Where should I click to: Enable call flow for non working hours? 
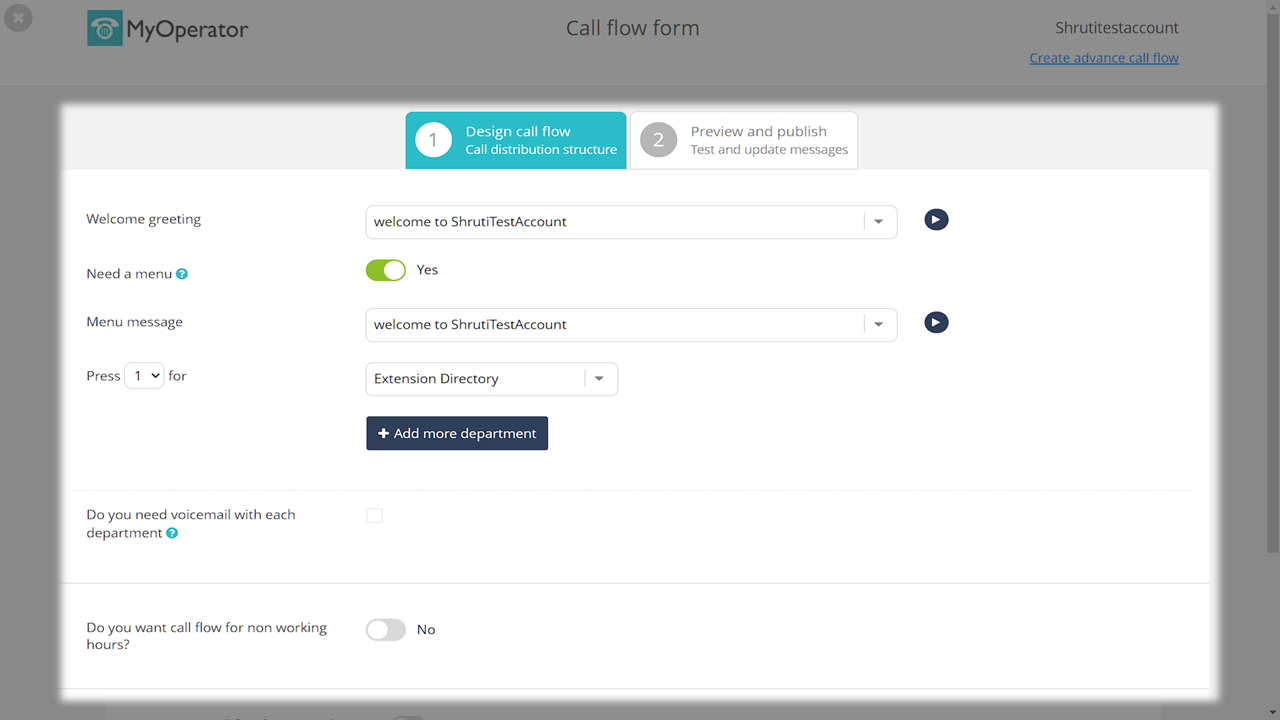(x=386, y=630)
